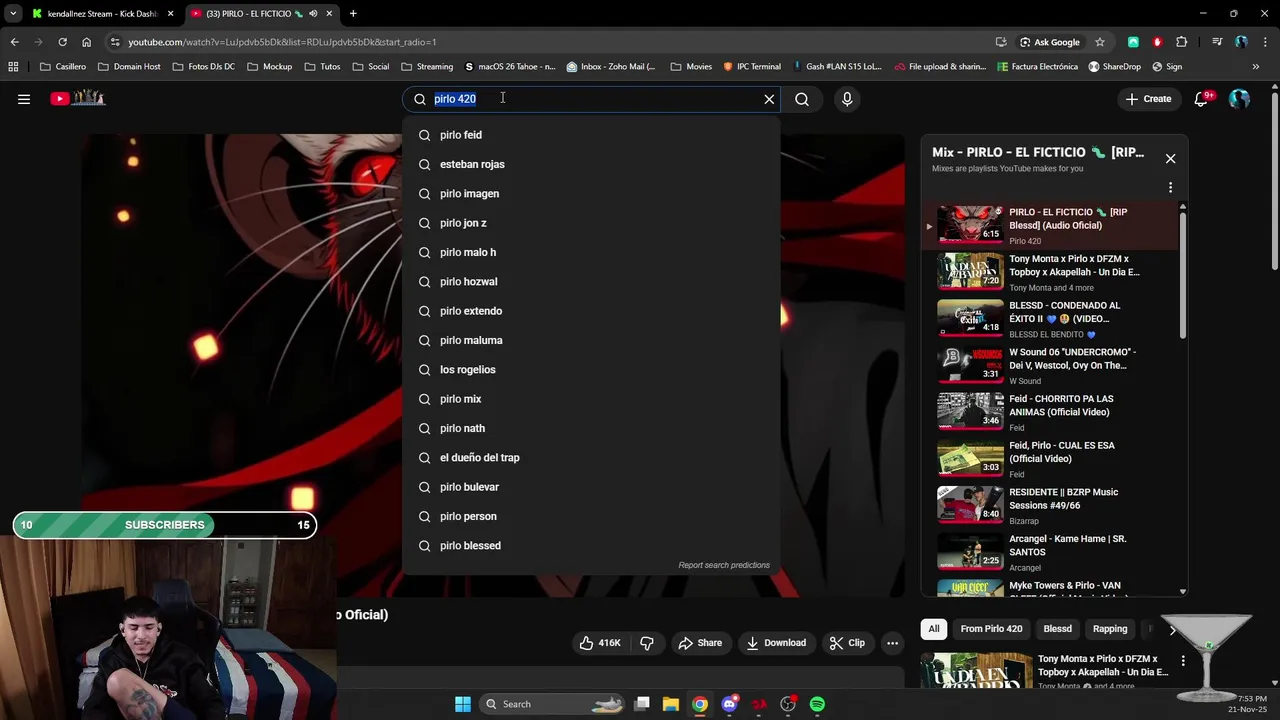Choose the 'pirlo nath' suggestion
Screen dimensions: 1280x720
591,428
